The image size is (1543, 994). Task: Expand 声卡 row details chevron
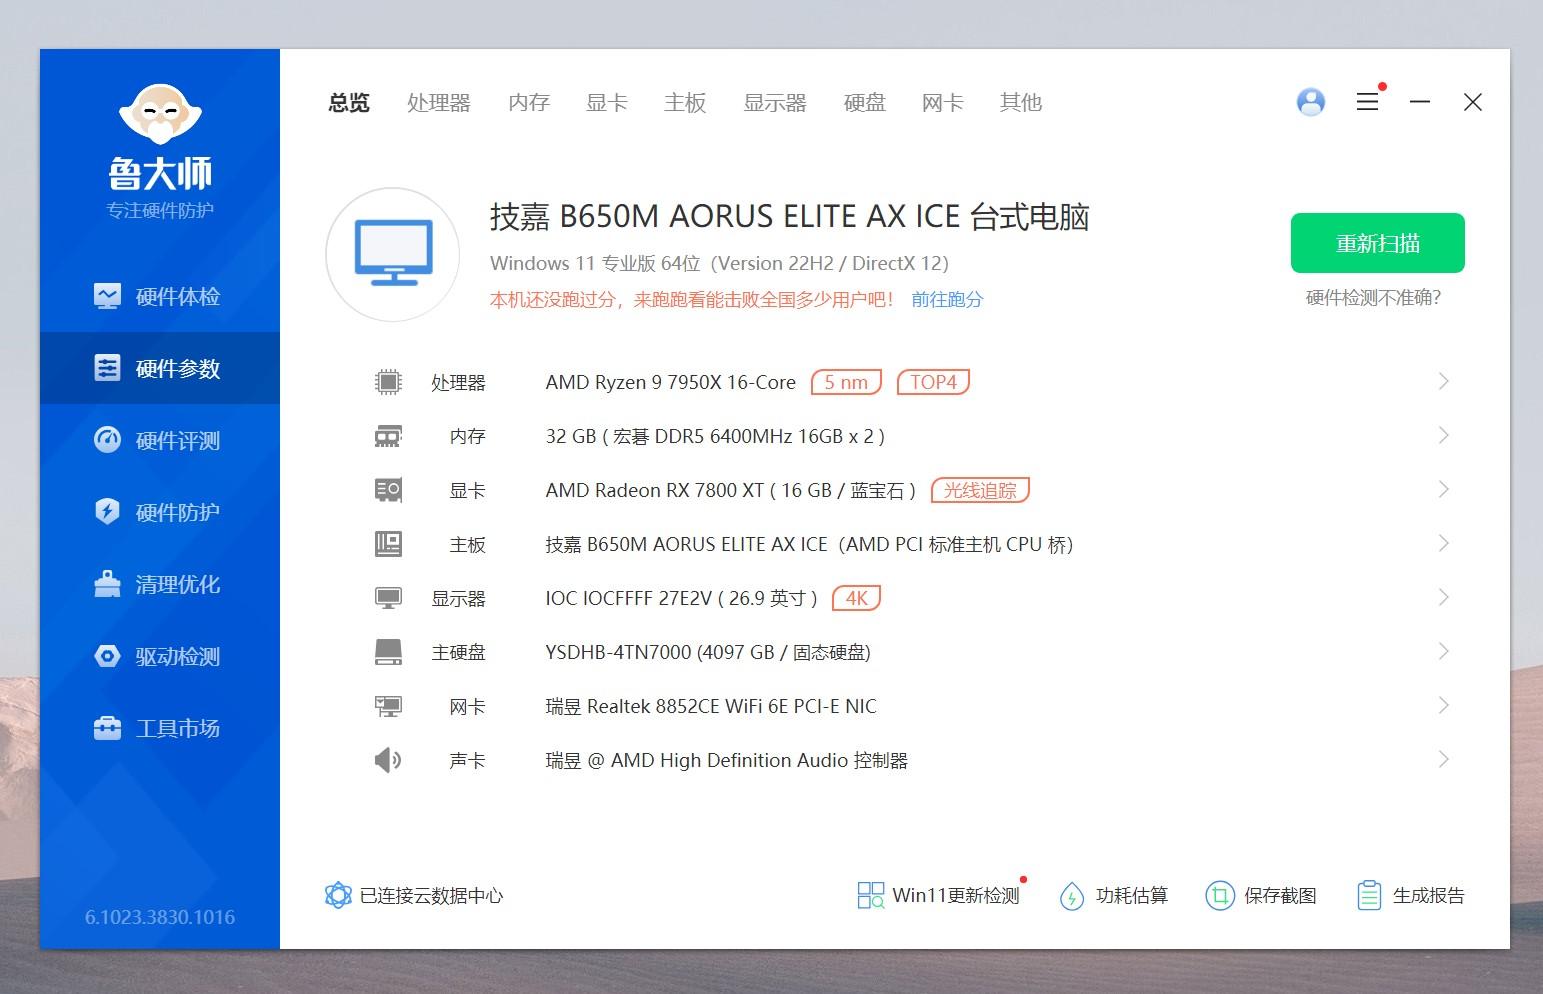click(1443, 759)
